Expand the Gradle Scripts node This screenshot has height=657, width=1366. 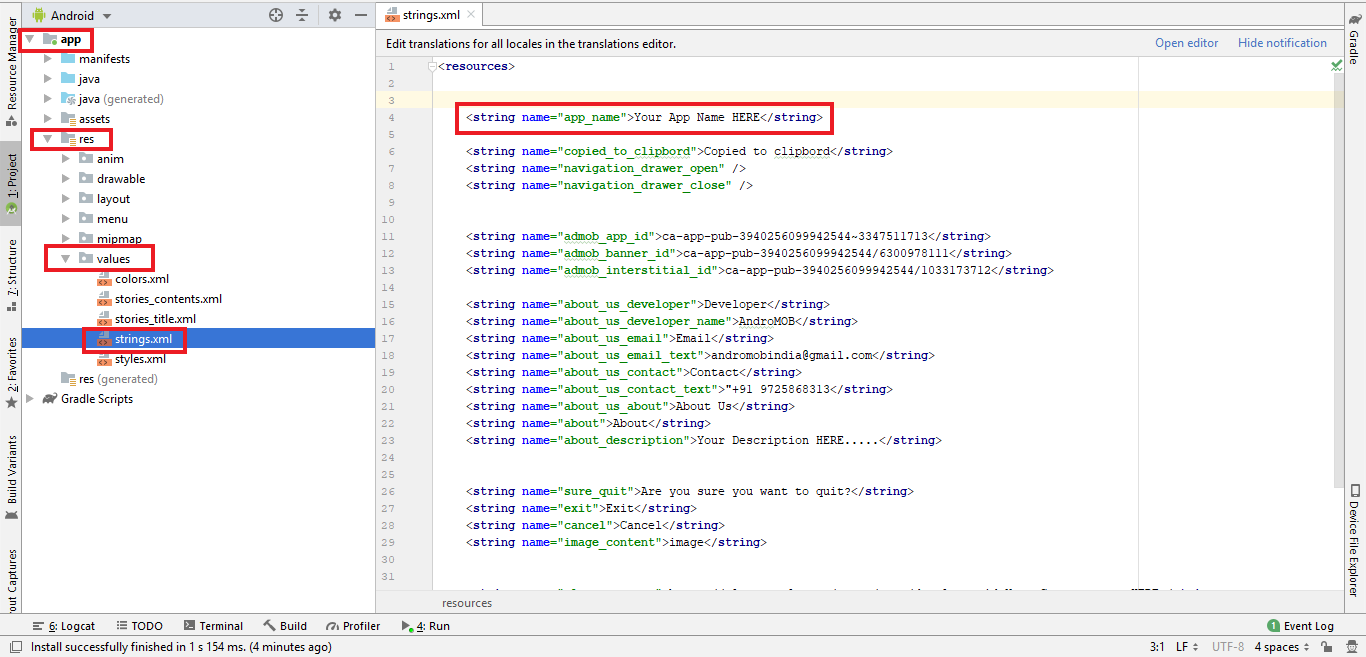click(30, 399)
